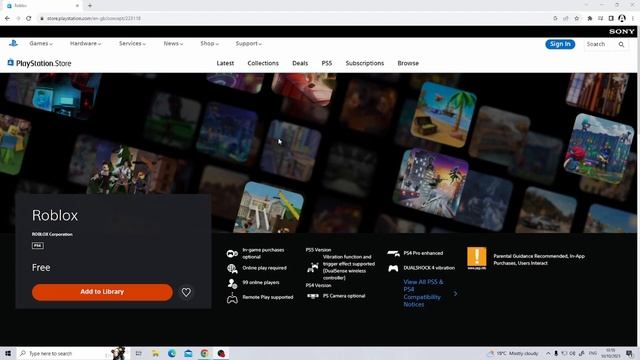Click the Roblox title text
The width and height of the screenshot is (640, 360).
pyautogui.click(x=55, y=215)
